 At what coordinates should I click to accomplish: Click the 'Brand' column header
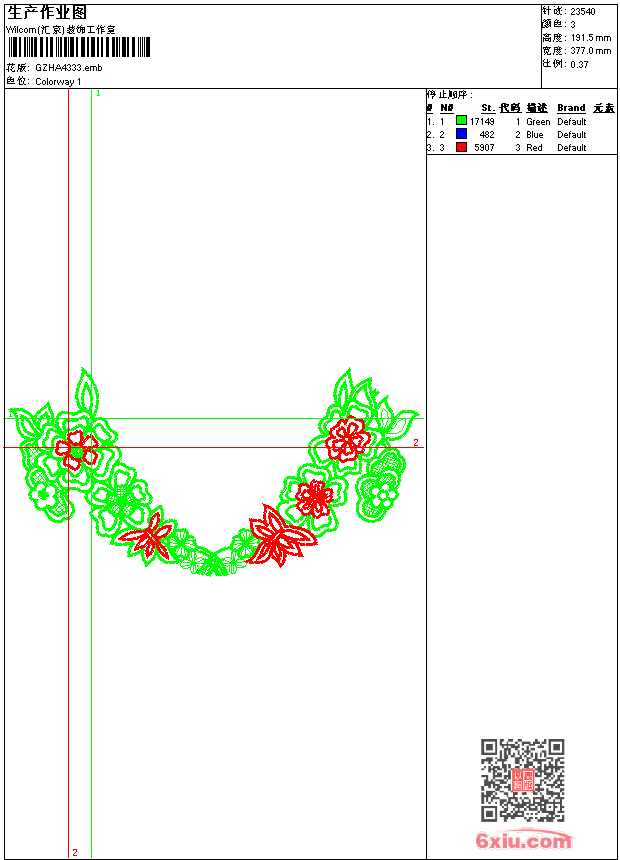coord(571,108)
